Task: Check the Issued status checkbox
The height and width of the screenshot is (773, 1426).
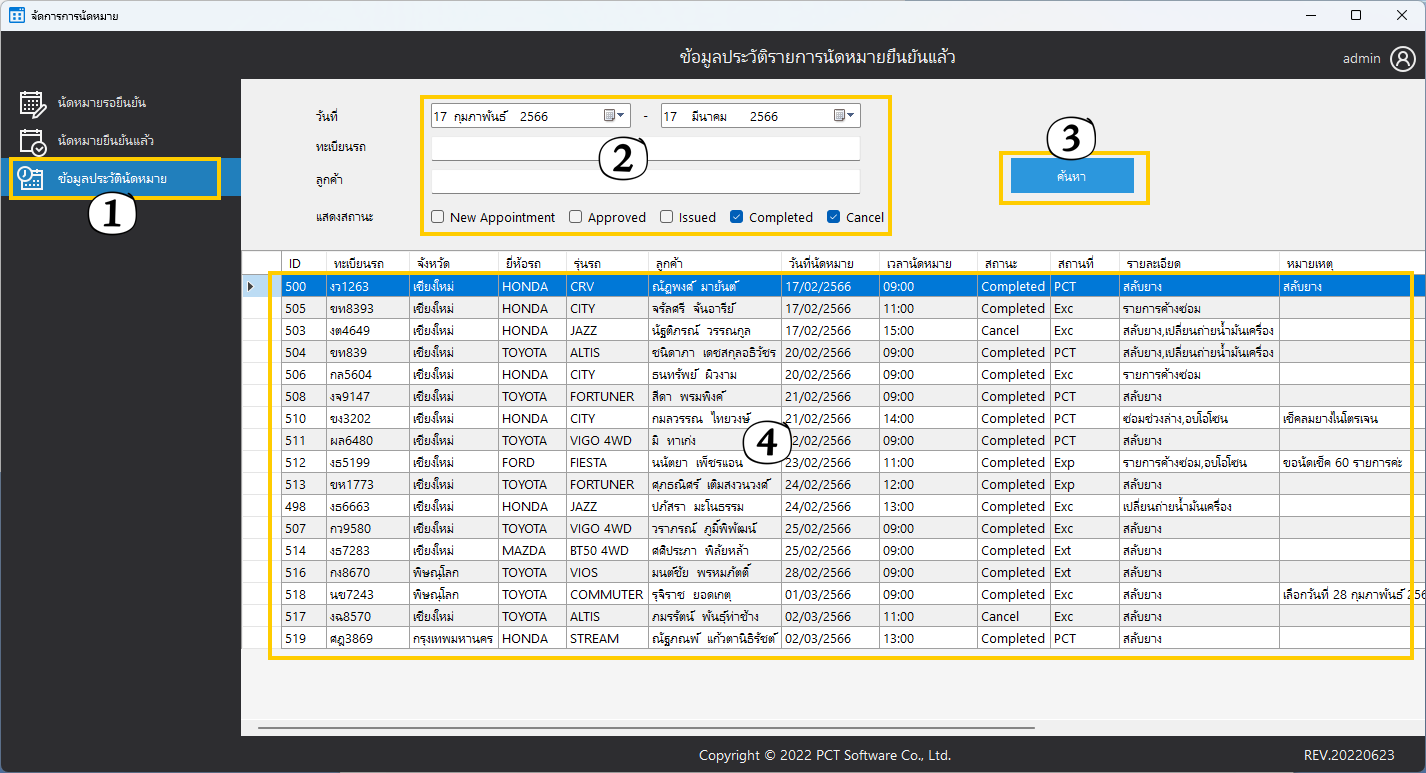Action: [x=667, y=217]
